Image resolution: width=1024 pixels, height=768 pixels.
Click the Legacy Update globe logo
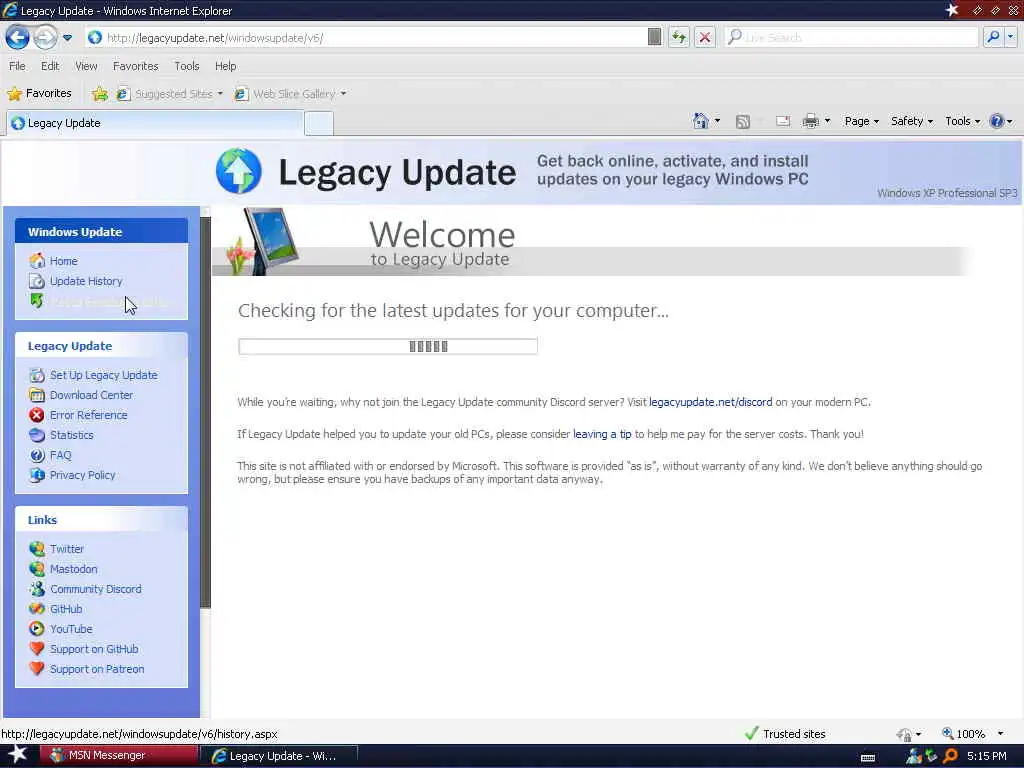[239, 171]
